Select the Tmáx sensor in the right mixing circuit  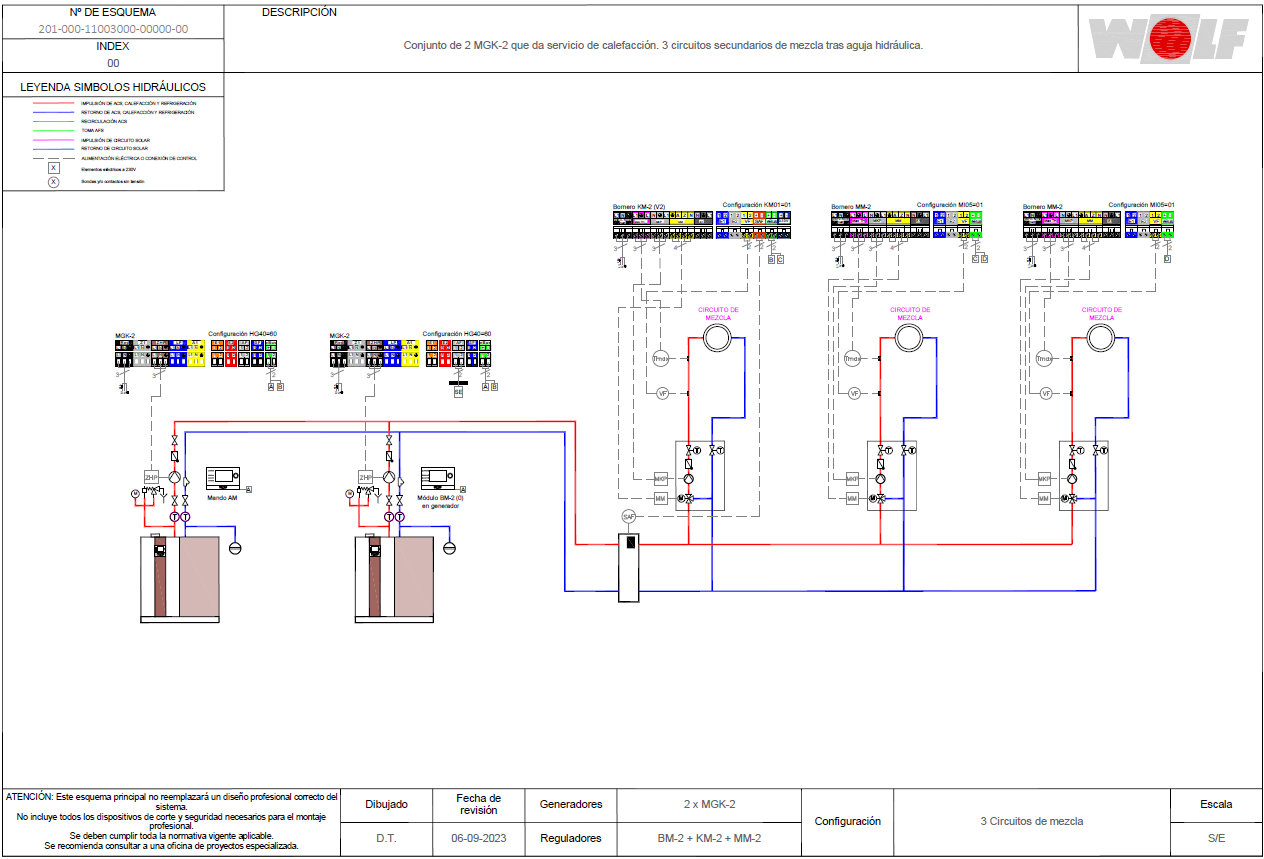tap(1044, 358)
